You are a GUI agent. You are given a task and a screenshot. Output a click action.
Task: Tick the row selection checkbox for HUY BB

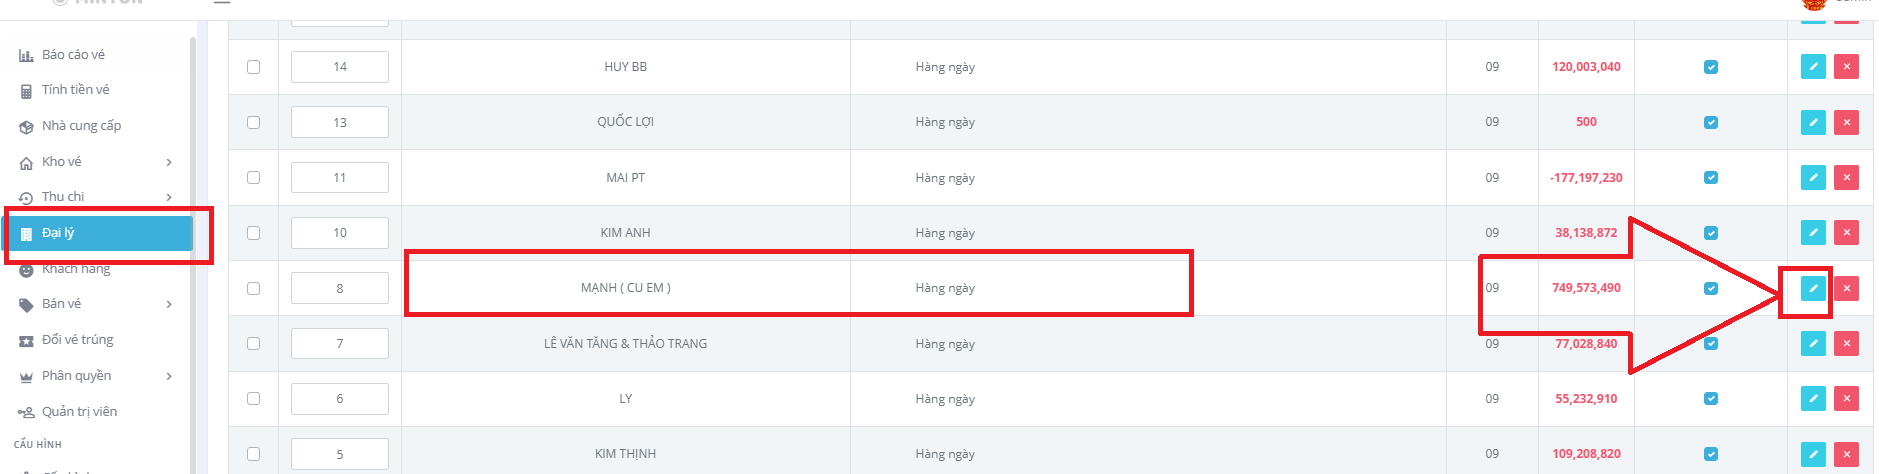pyautogui.click(x=253, y=67)
